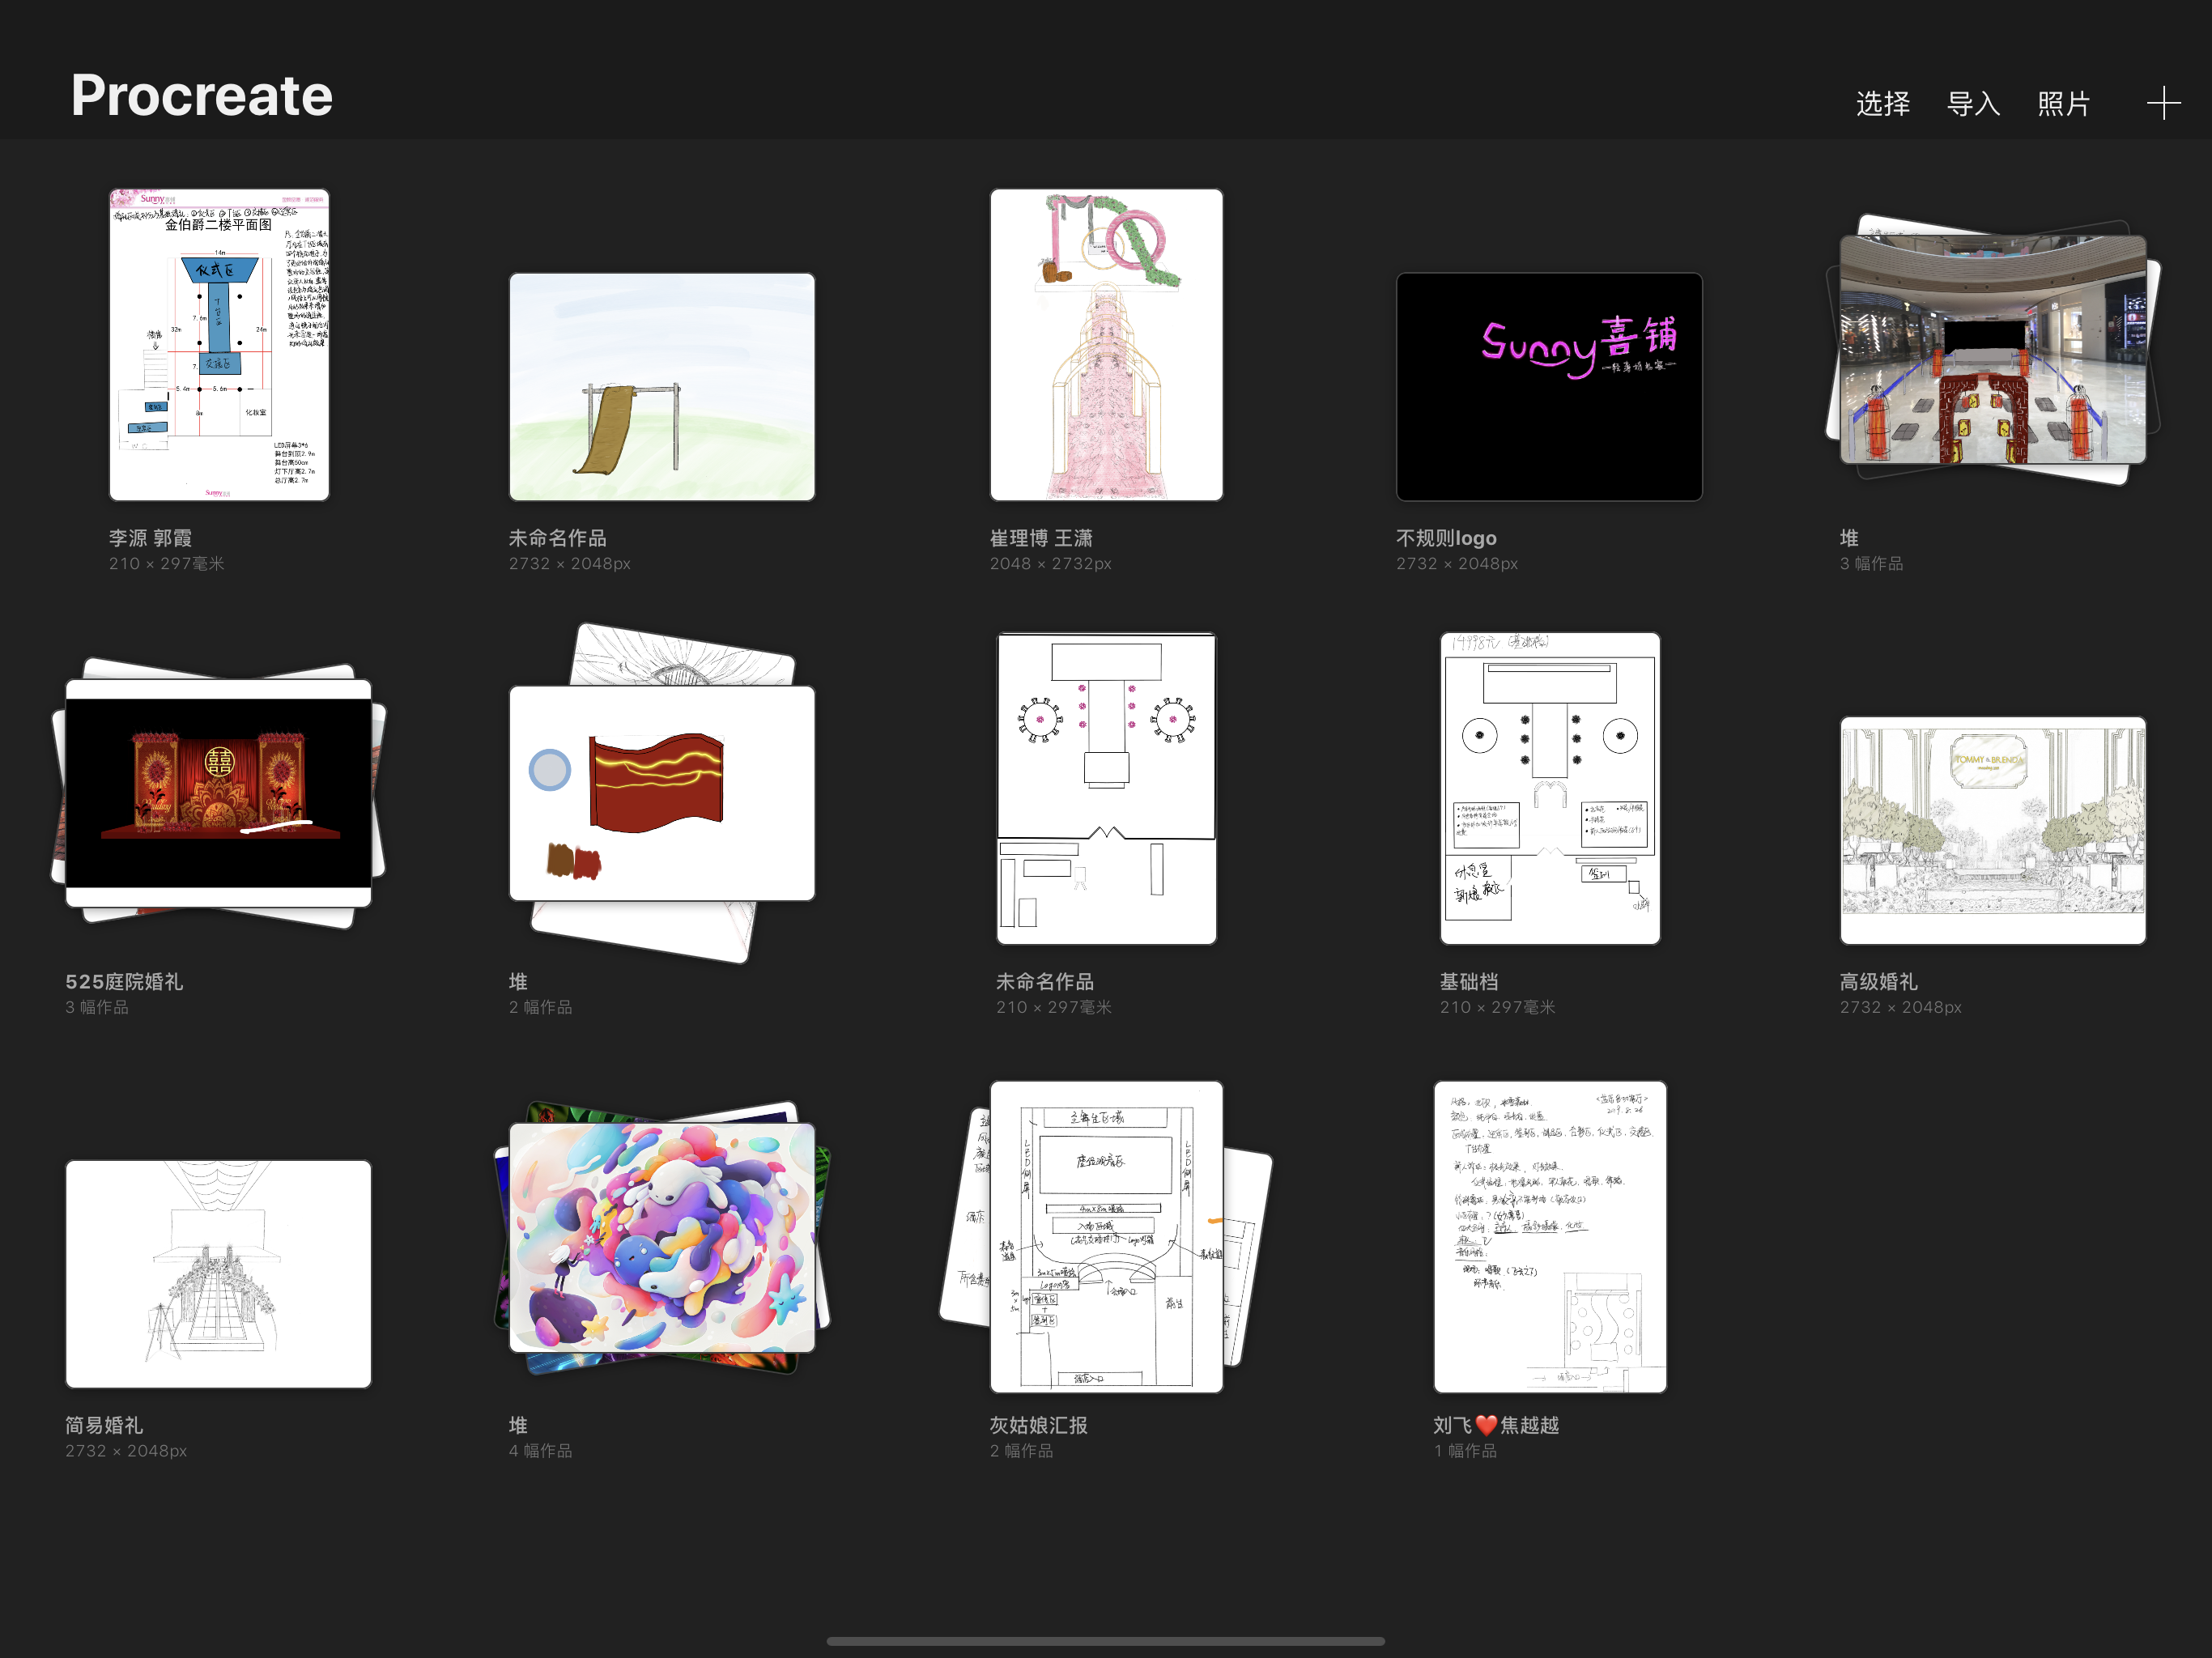Open the 基础档 artwork thumbnail
The width and height of the screenshot is (2212, 1658).
pos(1550,788)
